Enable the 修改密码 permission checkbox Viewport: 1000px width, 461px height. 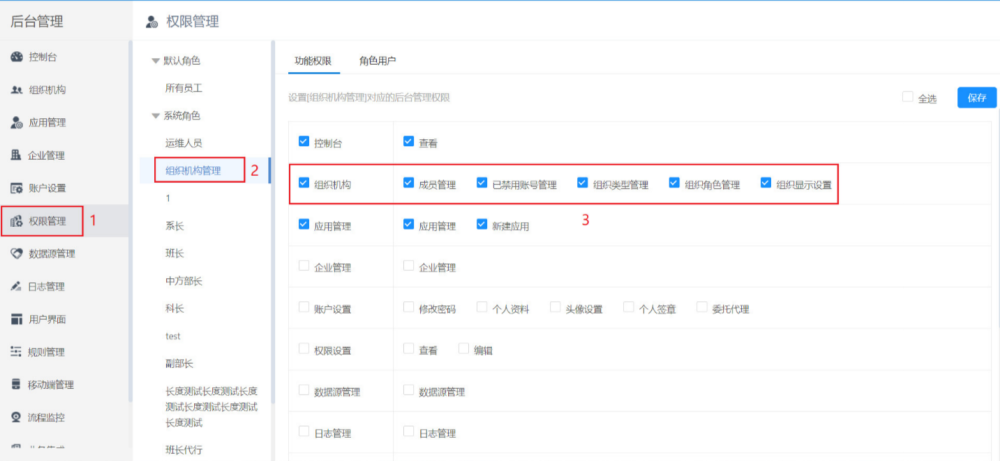point(408,308)
